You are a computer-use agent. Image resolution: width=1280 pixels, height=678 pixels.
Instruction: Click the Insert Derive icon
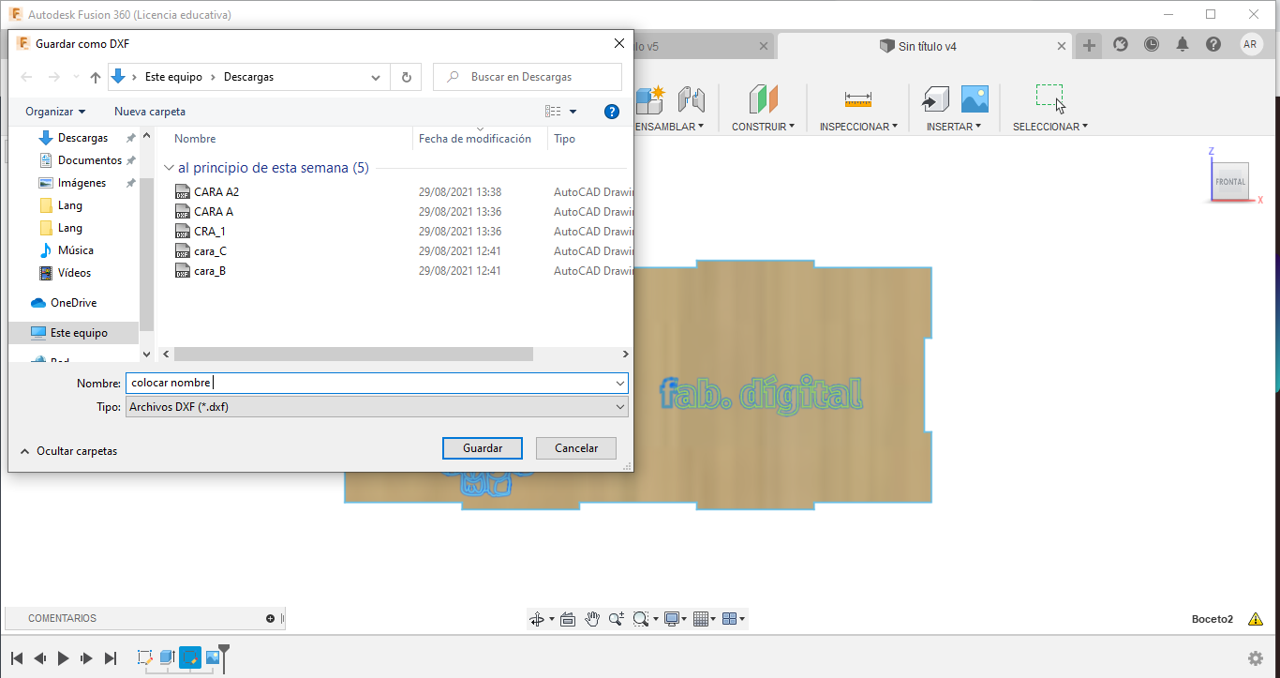point(935,99)
